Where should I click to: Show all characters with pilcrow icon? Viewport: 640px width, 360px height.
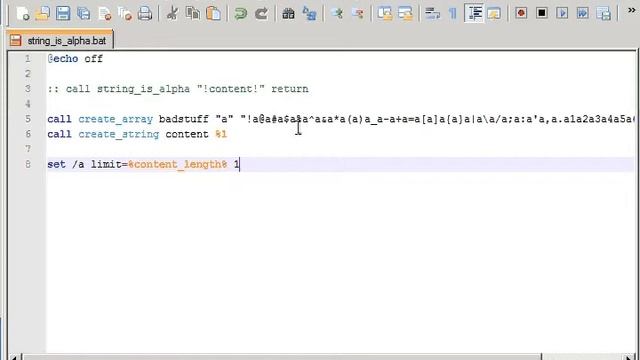[x=453, y=13]
